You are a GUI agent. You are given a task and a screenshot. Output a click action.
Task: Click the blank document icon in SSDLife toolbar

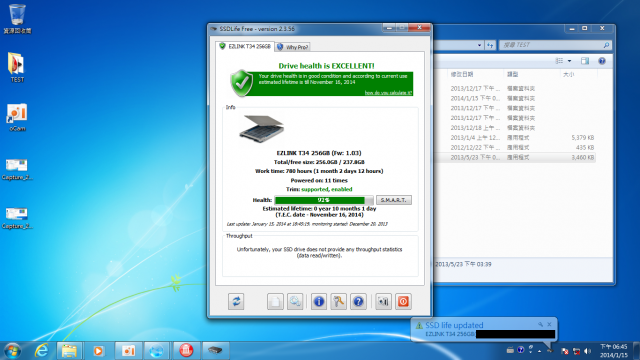coord(275,302)
